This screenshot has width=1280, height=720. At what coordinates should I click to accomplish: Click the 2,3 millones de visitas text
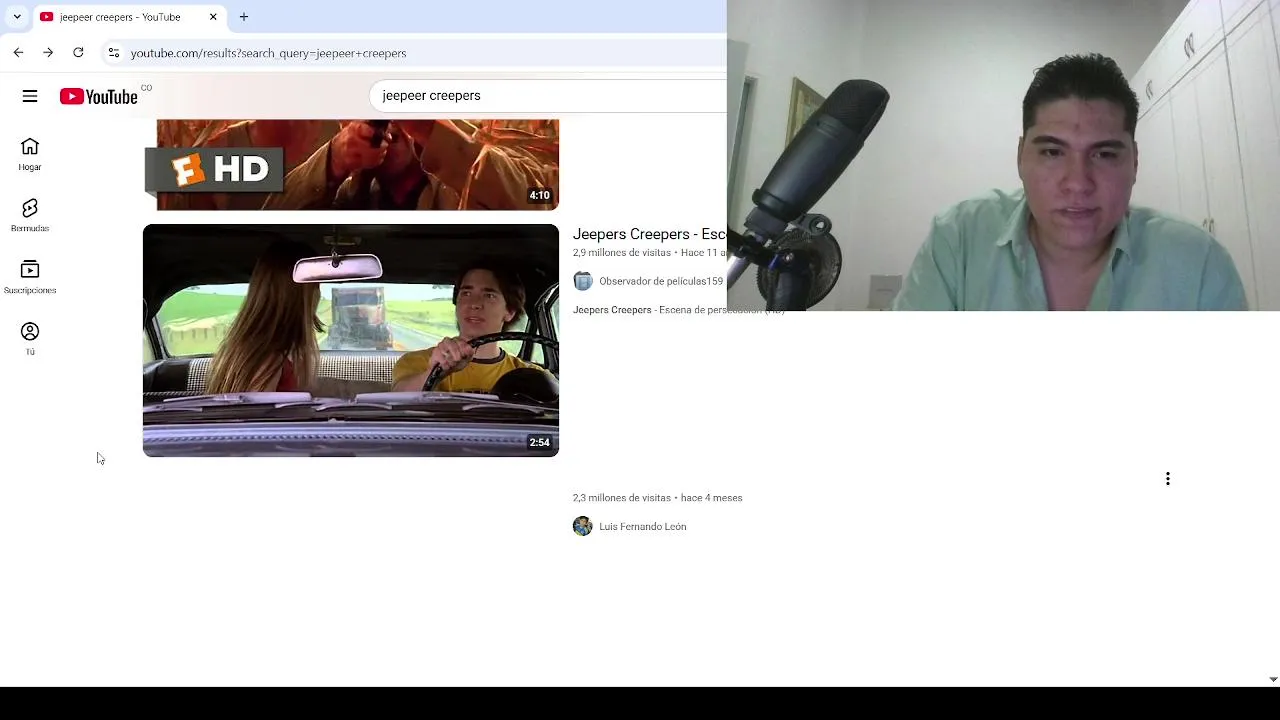[622, 497]
